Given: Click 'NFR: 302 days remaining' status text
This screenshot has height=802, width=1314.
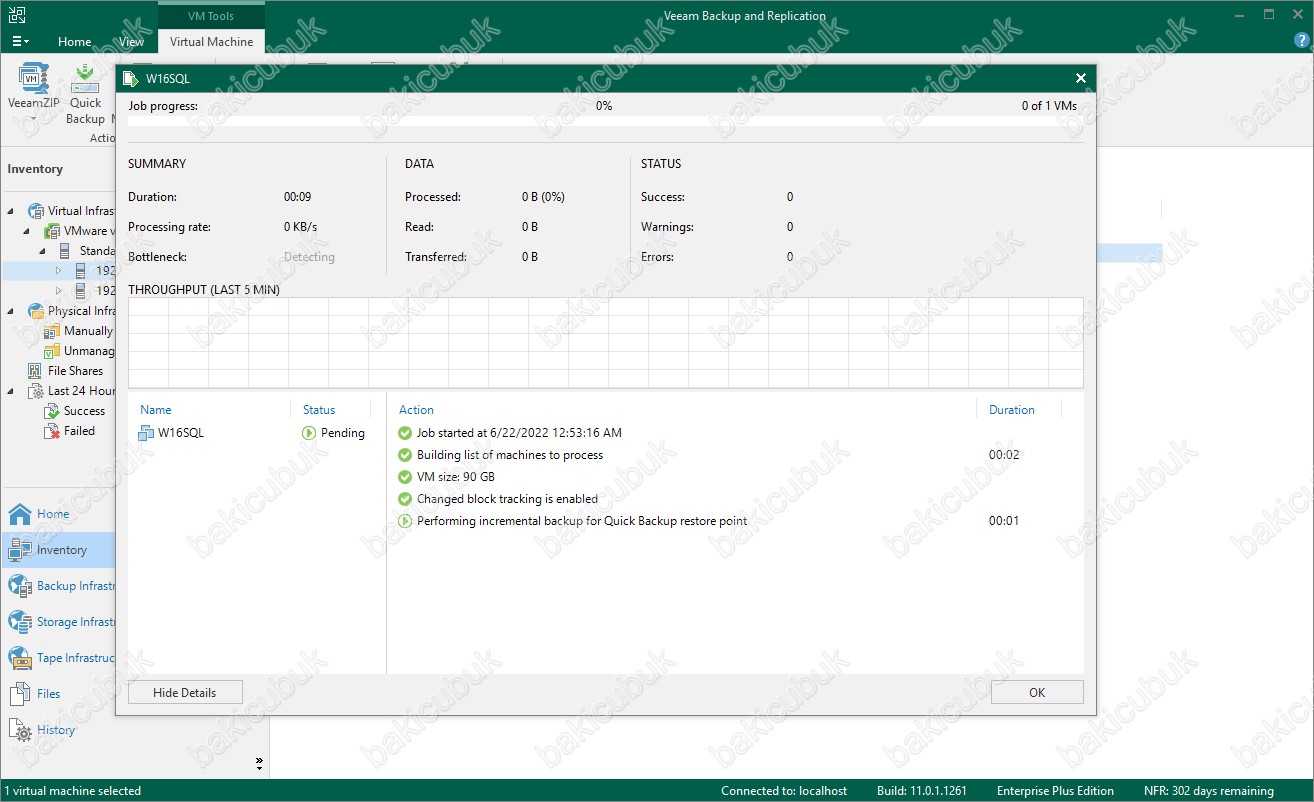Looking at the screenshot, I should pos(1209,791).
